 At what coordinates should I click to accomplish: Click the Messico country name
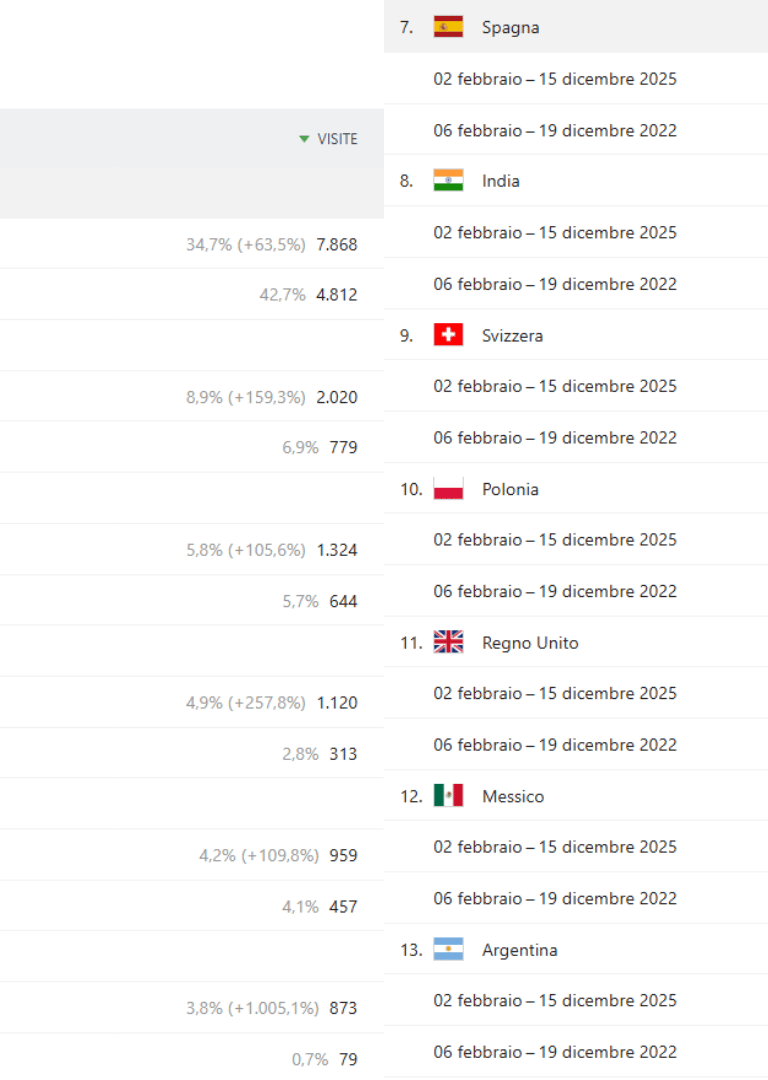(x=513, y=796)
